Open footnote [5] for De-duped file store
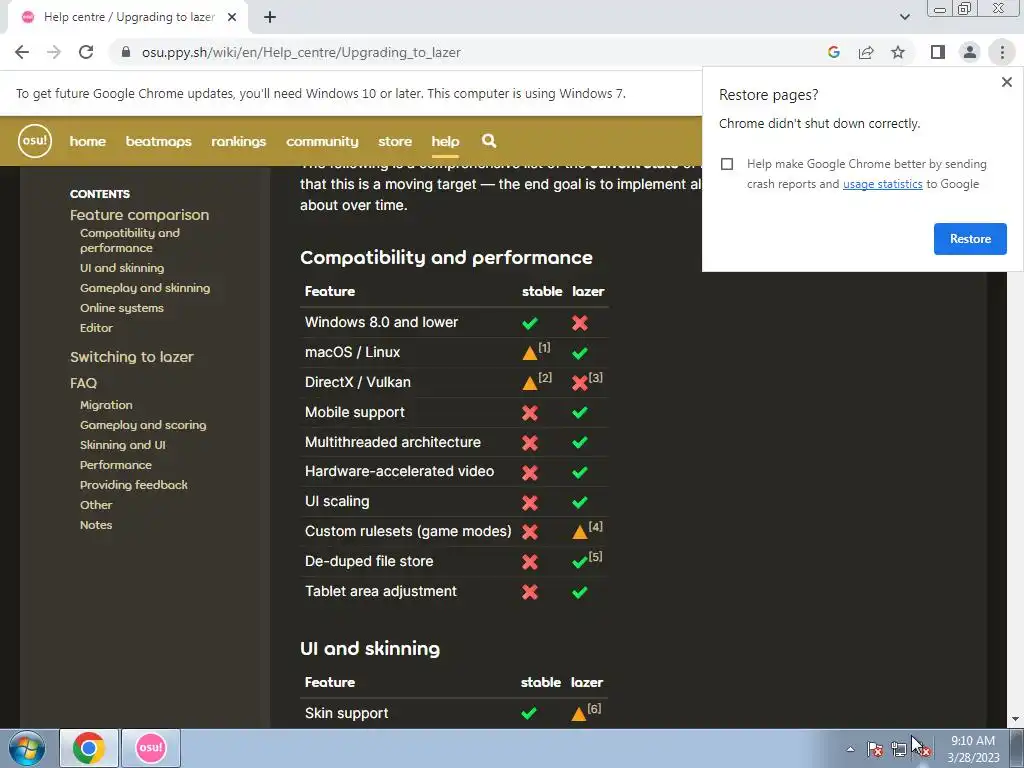This screenshot has height=768, width=1024. pos(596,556)
